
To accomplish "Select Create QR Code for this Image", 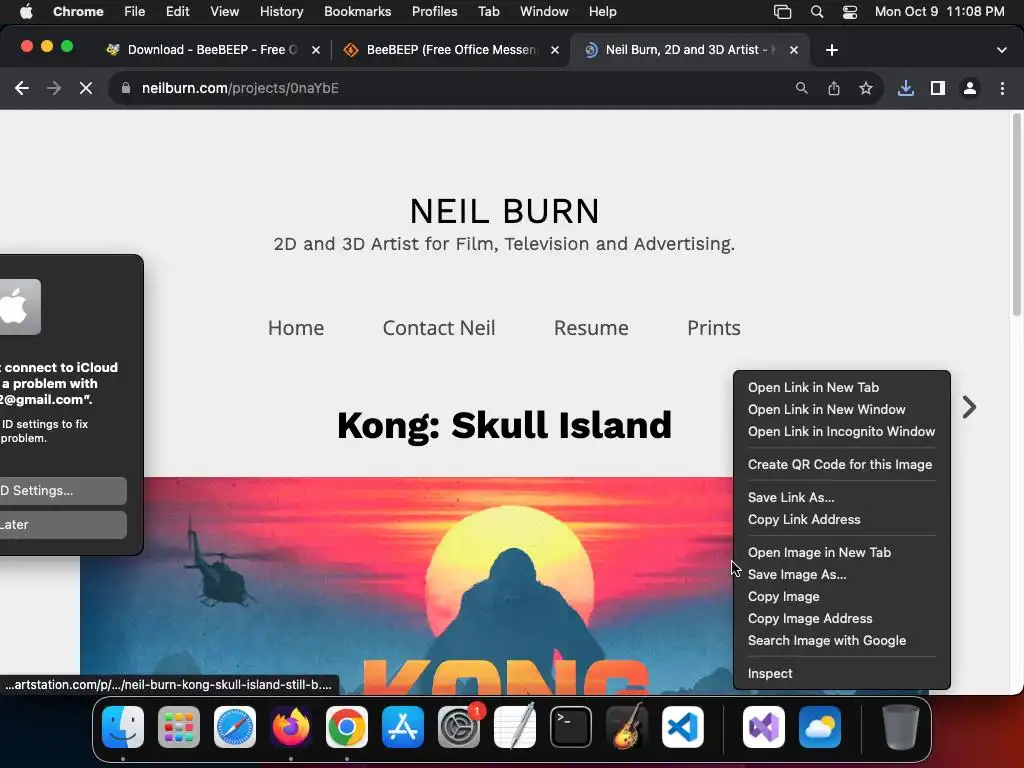I will point(842,464).
